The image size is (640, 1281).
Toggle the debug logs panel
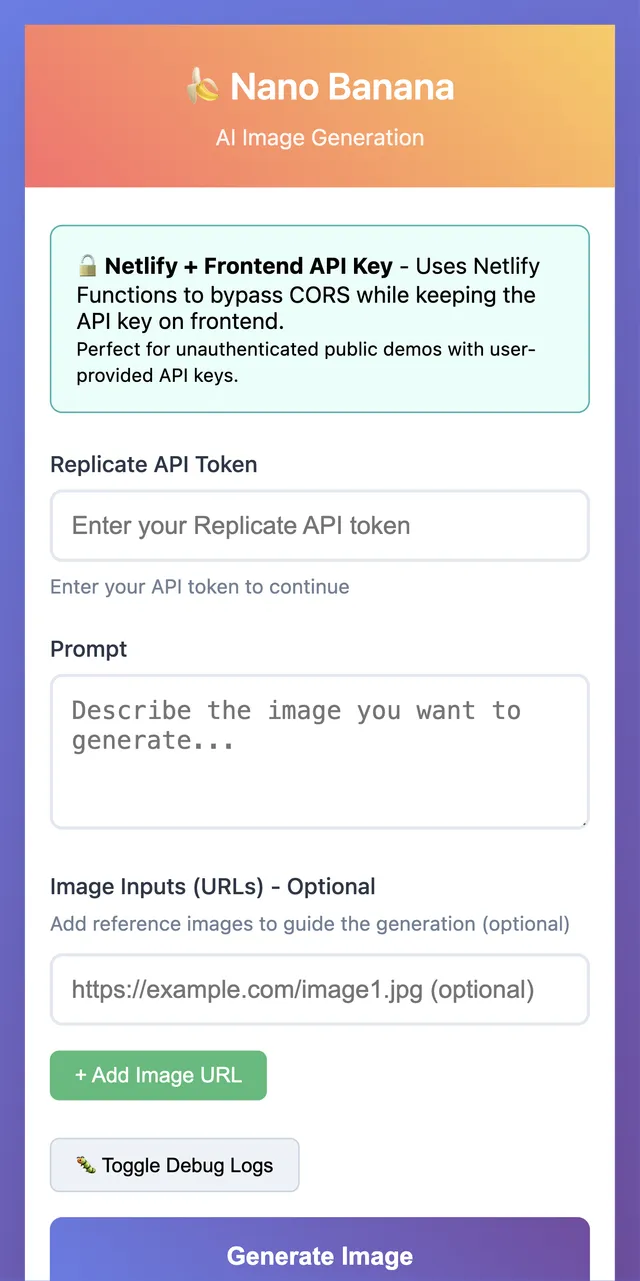pyautogui.click(x=174, y=1164)
